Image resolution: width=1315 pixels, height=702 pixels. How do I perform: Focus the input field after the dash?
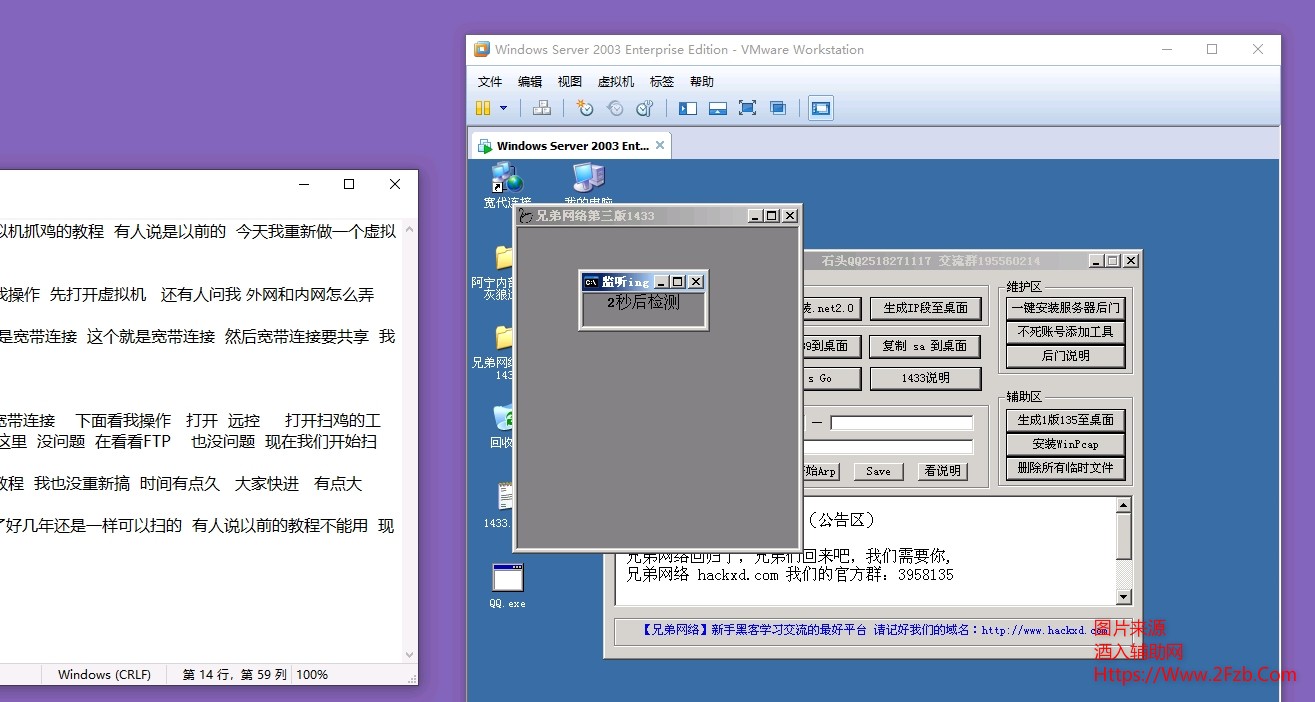[x=901, y=423]
